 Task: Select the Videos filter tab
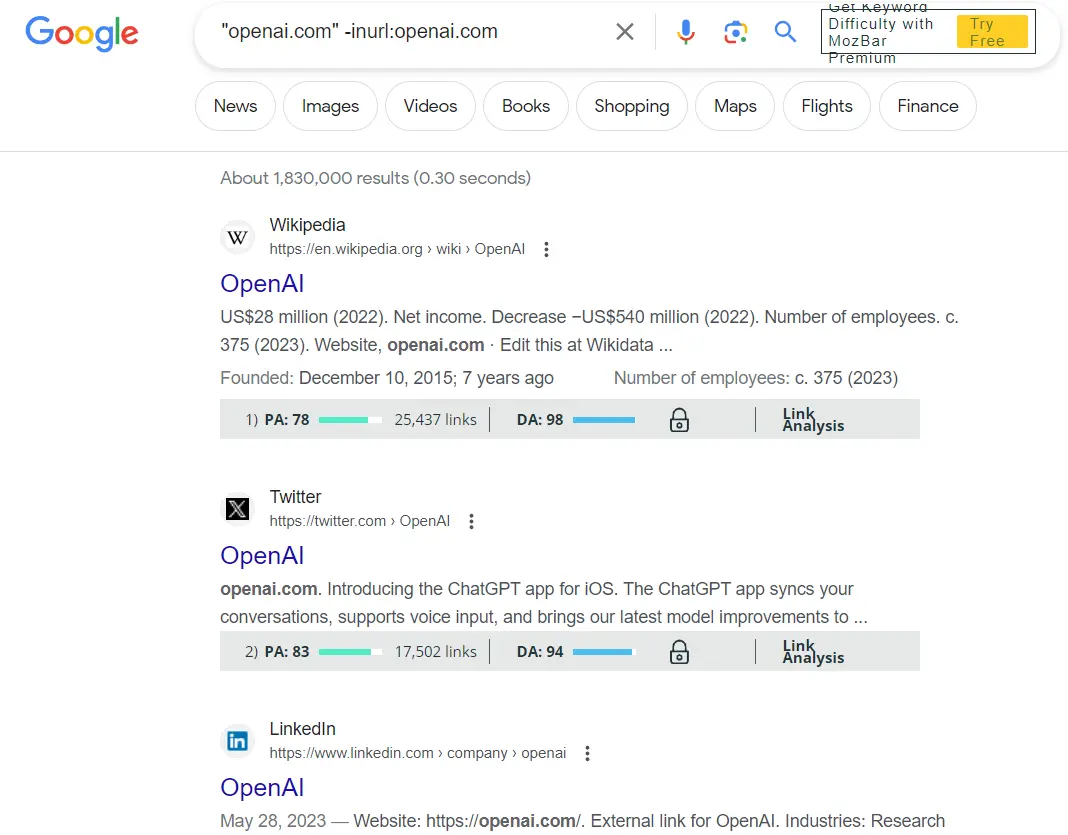430,106
